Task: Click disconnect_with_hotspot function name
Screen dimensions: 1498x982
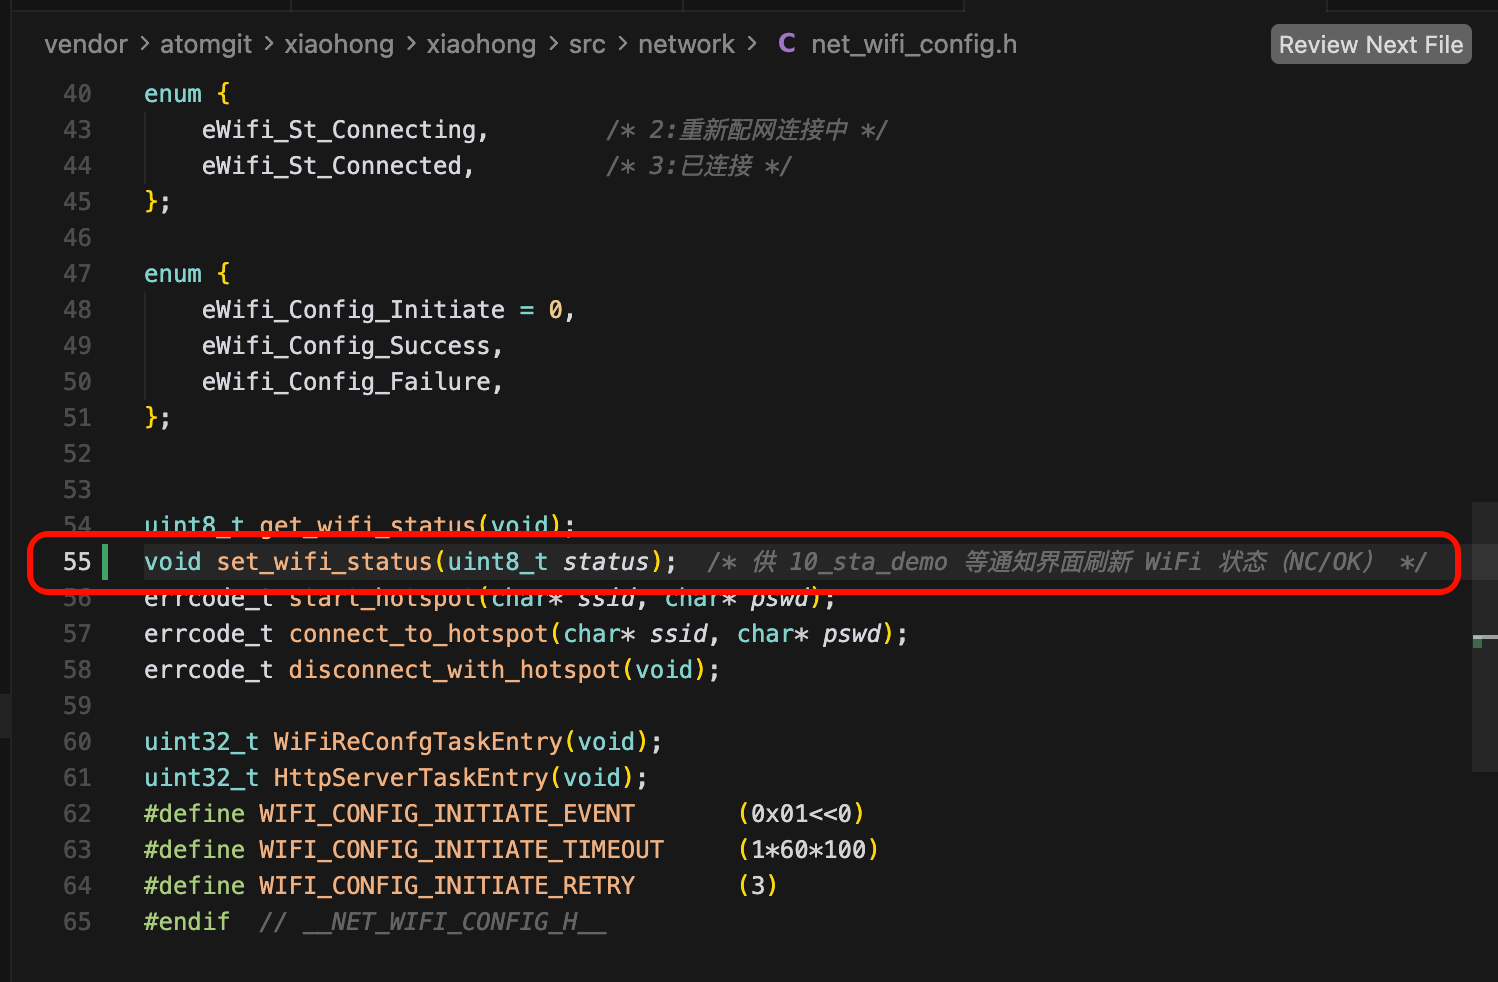Action: 454,670
